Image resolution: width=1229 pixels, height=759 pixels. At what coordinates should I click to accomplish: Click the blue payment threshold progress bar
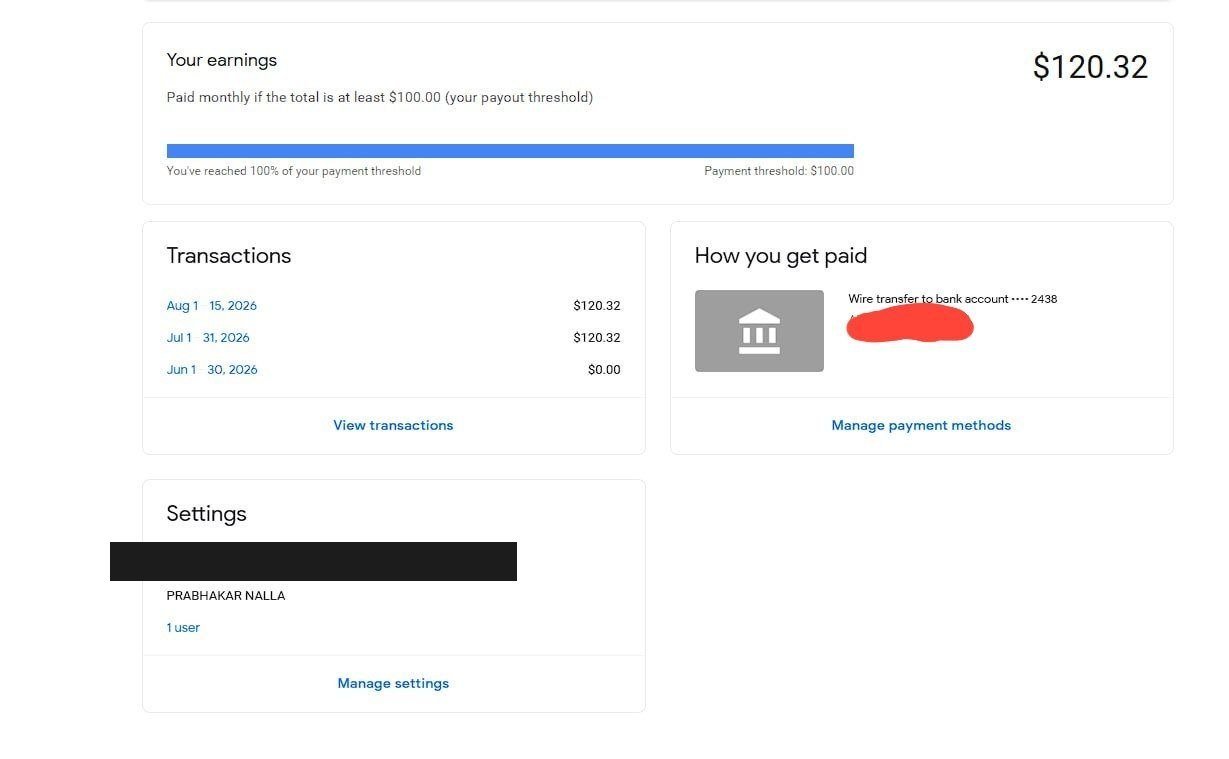(510, 151)
